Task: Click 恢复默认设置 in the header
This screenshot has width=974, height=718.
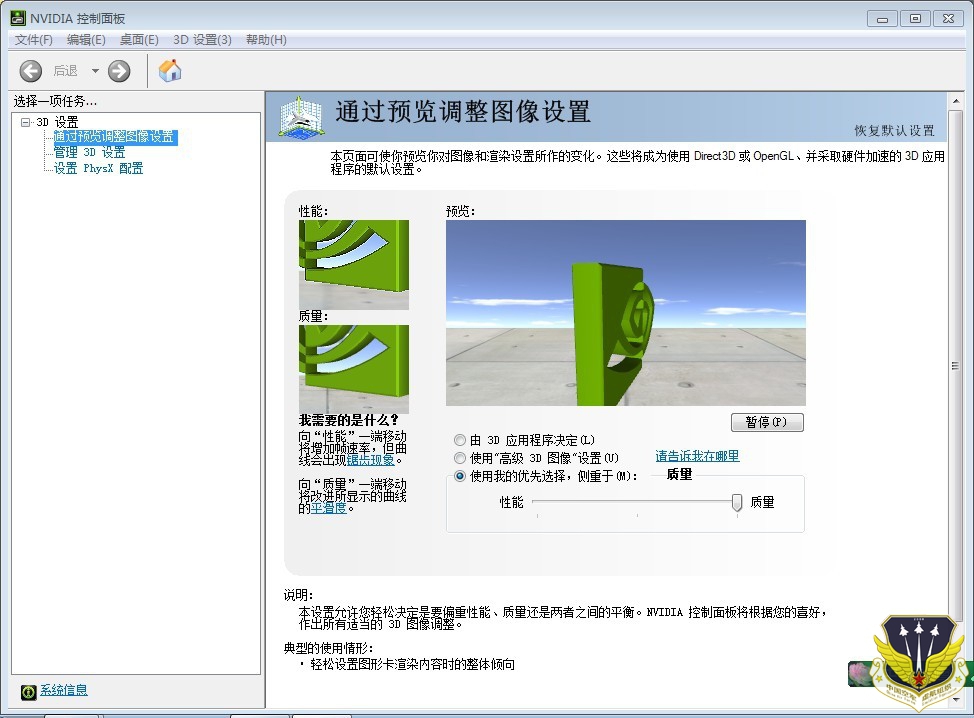Action: tap(894, 131)
